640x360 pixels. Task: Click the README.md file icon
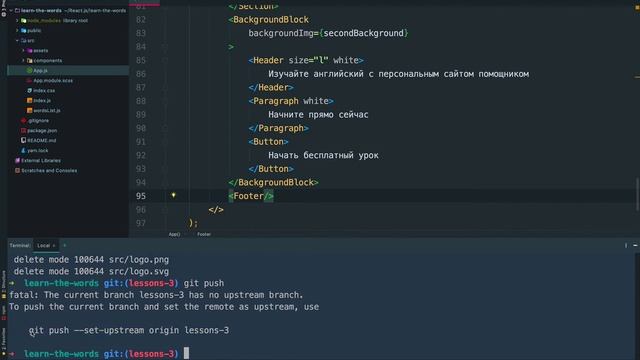(24, 140)
